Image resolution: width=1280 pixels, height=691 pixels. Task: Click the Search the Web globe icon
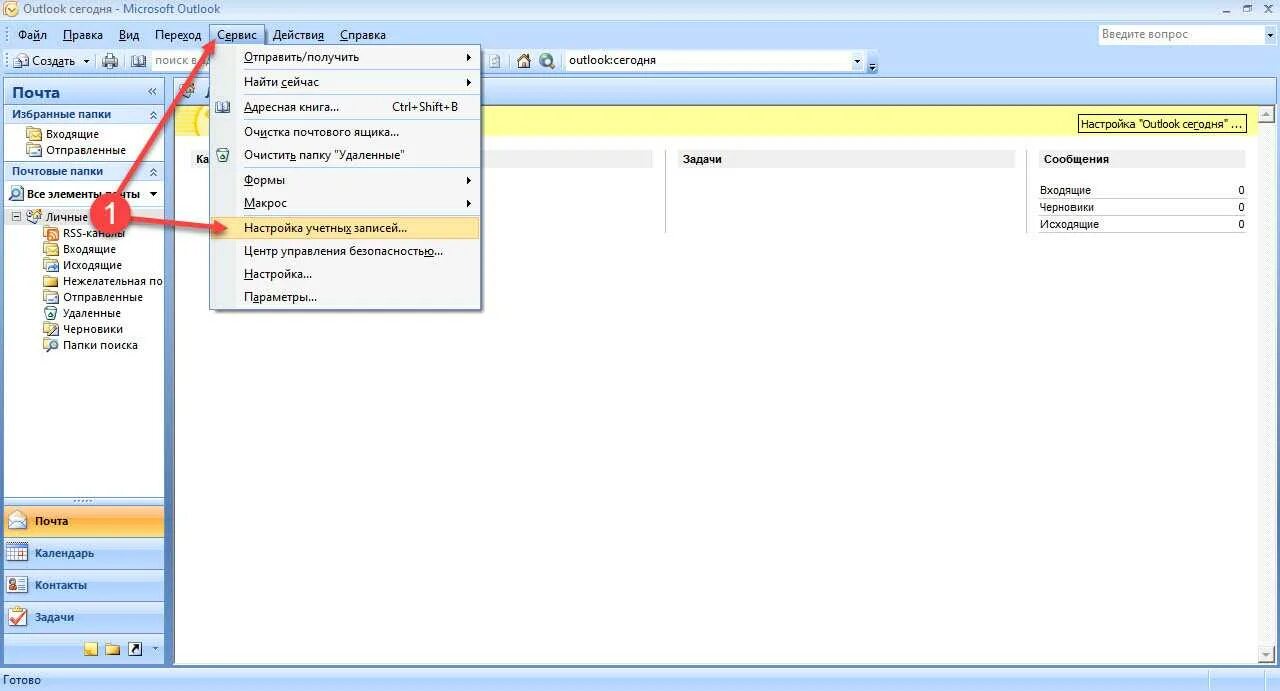tap(547, 61)
